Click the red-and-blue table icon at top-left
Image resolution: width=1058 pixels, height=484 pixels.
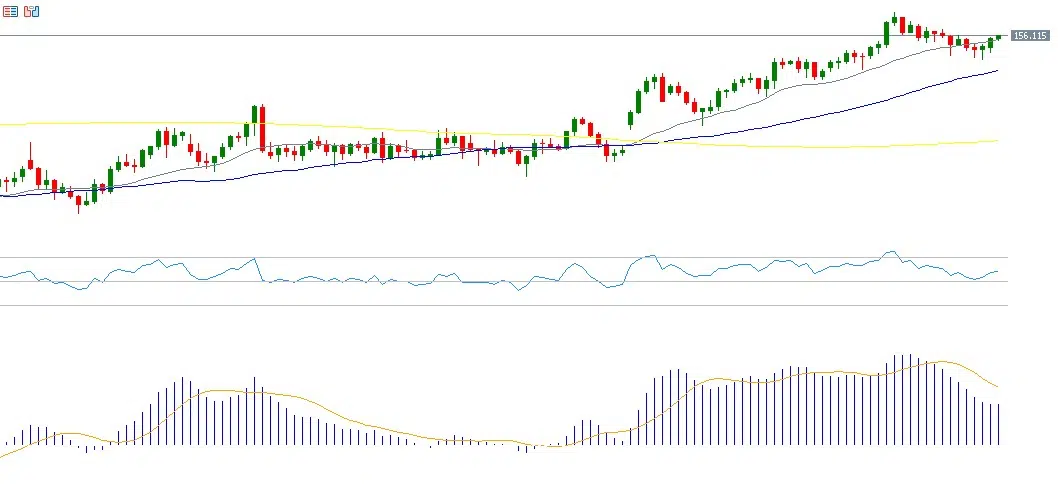click(9, 11)
